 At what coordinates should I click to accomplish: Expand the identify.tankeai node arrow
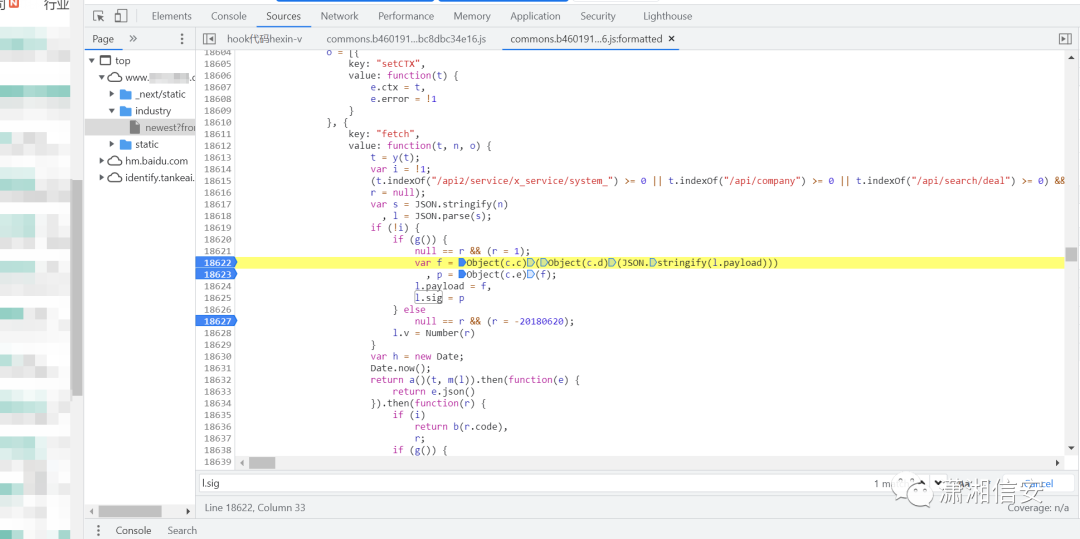click(x=102, y=178)
